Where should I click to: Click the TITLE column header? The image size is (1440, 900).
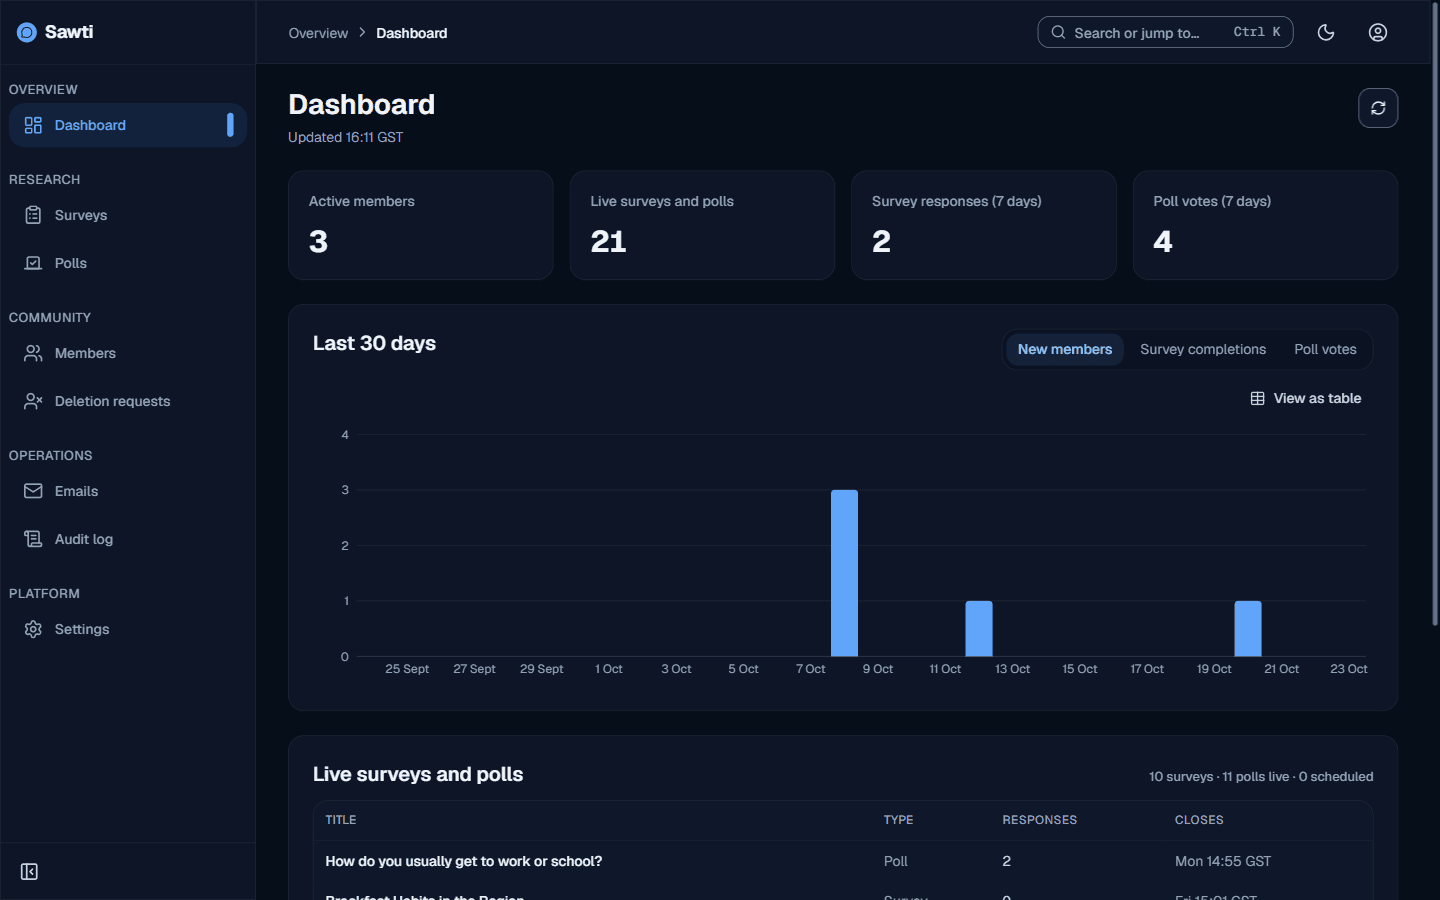tap(341, 820)
